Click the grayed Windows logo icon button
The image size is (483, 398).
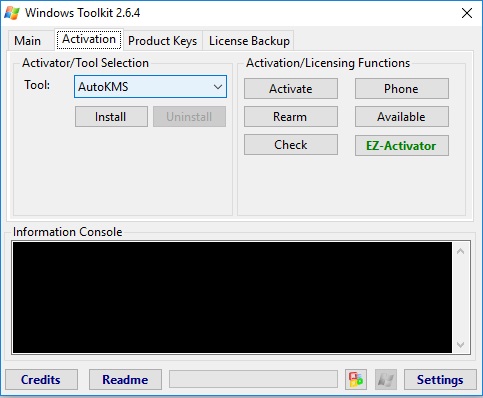coord(386,379)
